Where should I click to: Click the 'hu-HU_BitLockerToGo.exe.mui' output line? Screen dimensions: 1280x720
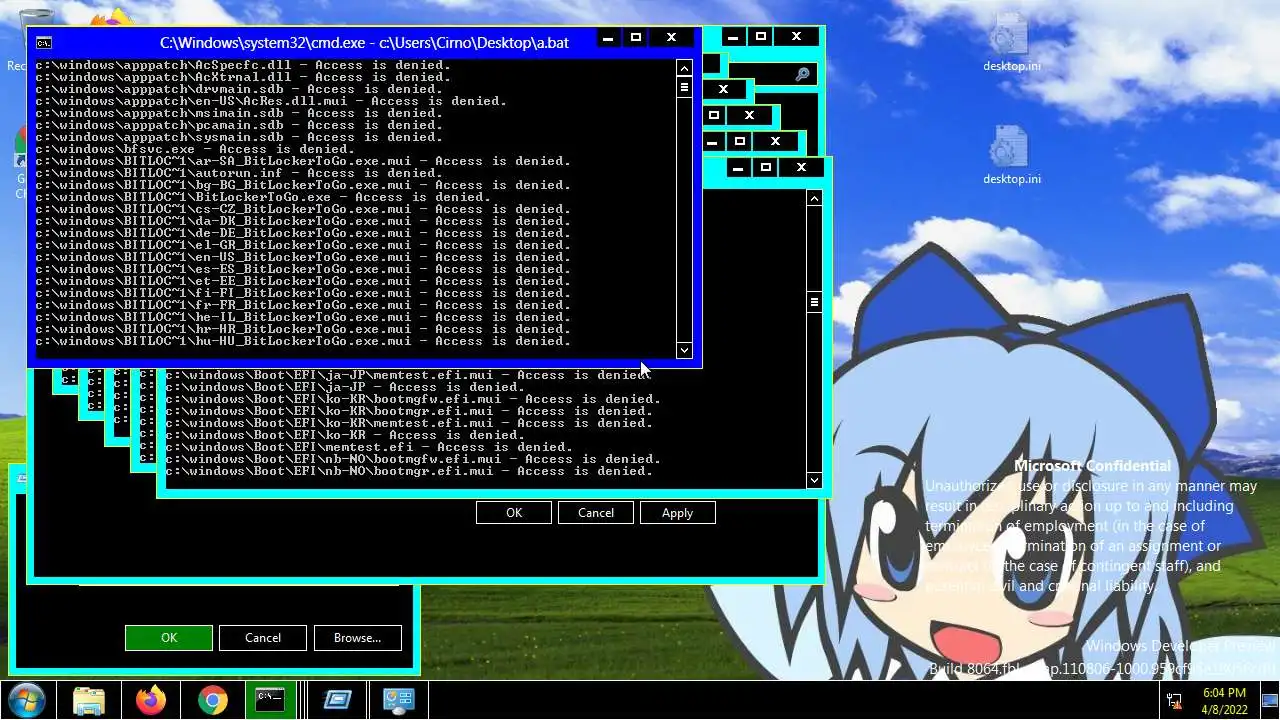[x=303, y=341]
